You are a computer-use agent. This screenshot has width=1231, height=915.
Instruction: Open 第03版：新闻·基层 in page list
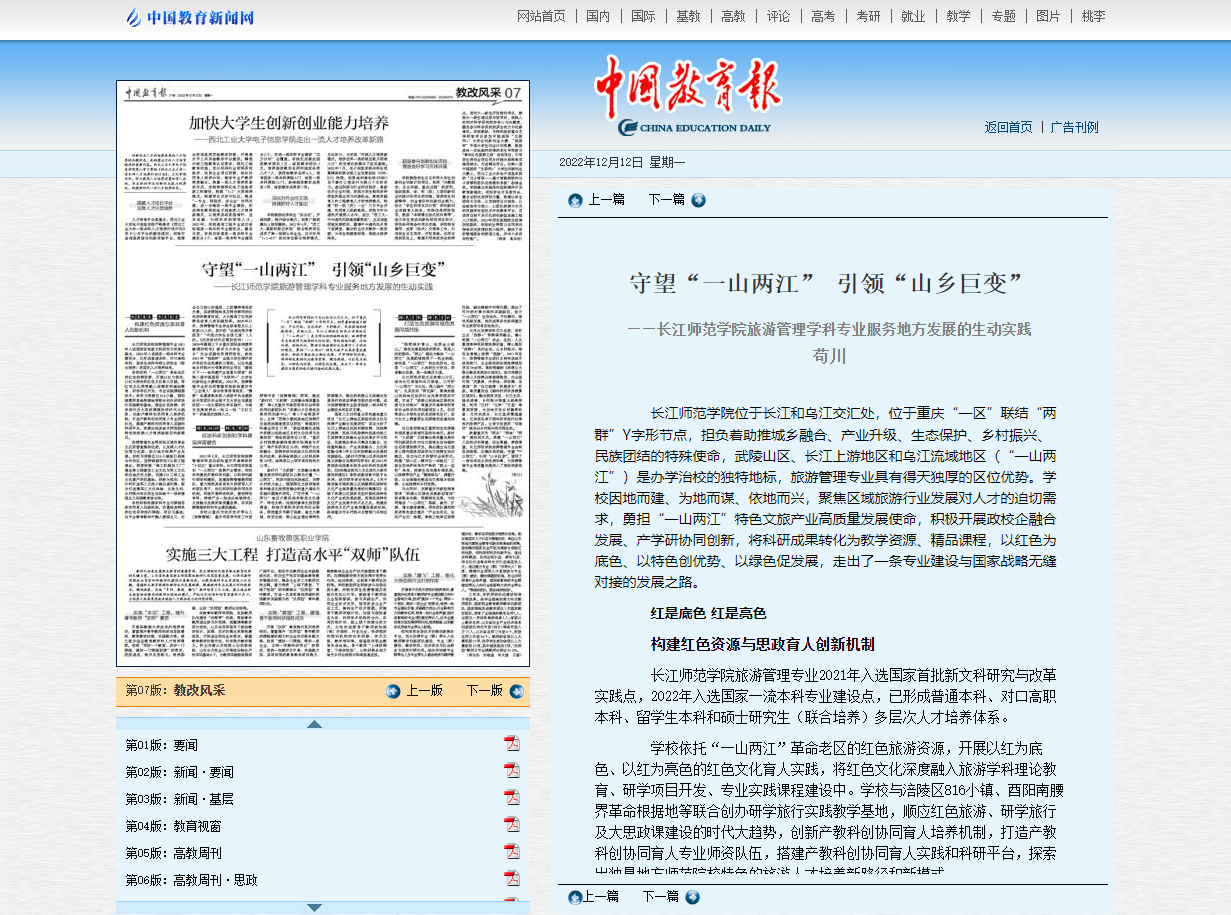pyautogui.click(x=179, y=799)
